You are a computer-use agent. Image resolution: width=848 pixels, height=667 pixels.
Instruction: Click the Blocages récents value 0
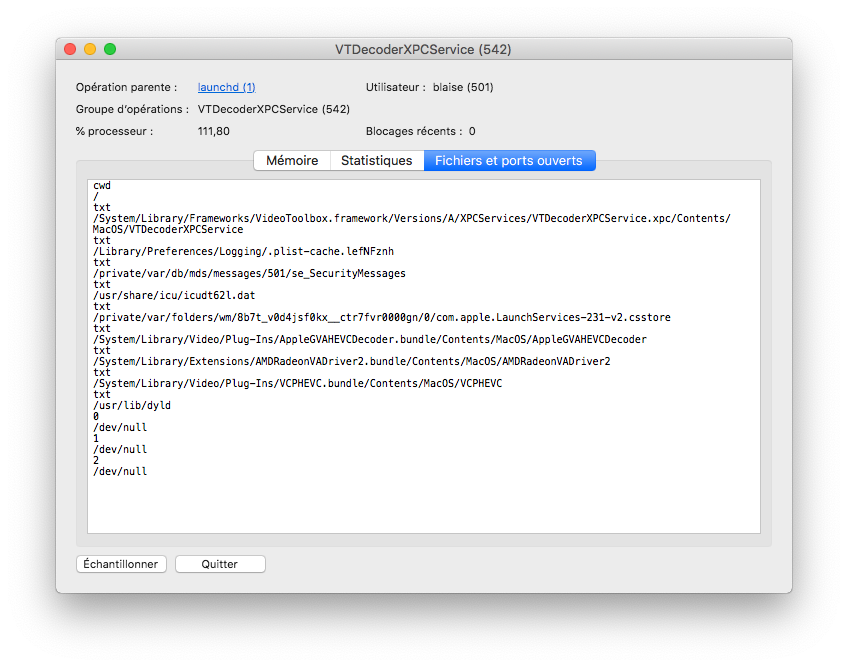472,131
